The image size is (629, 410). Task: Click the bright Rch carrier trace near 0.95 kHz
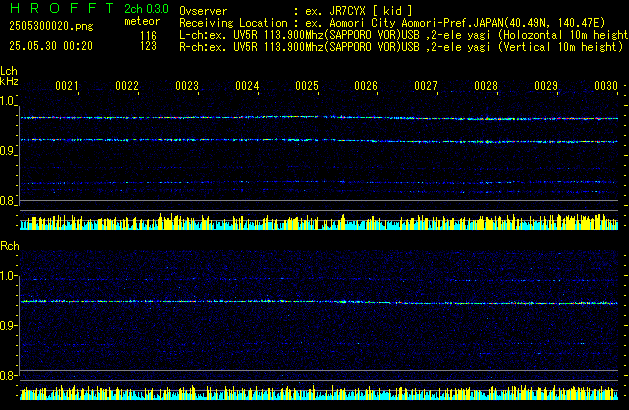pos(319,302)
